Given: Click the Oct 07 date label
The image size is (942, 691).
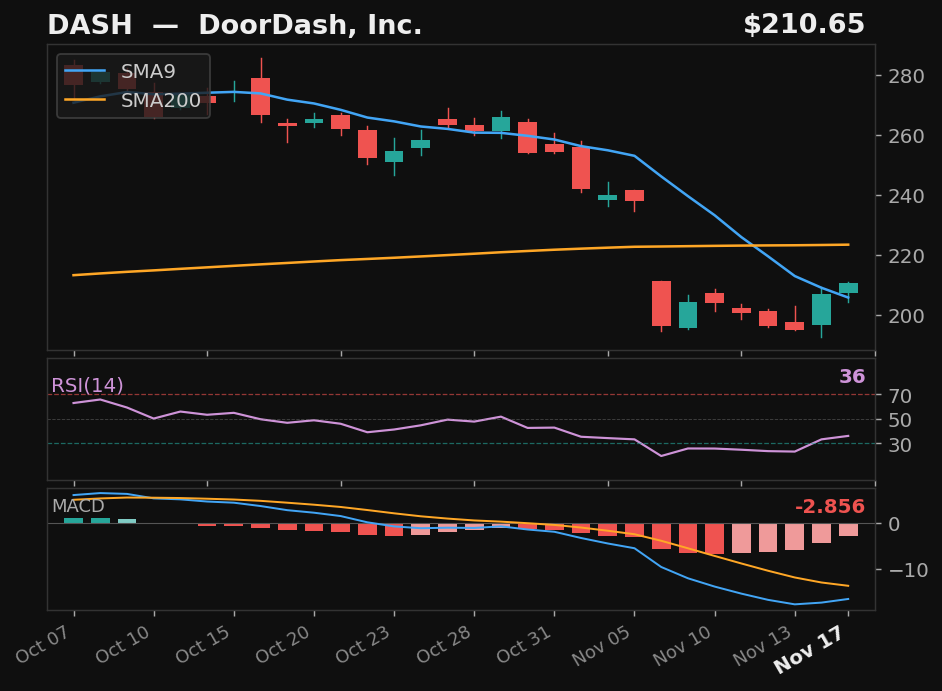Looking at the screenshot, I should (x=42, y=644).
